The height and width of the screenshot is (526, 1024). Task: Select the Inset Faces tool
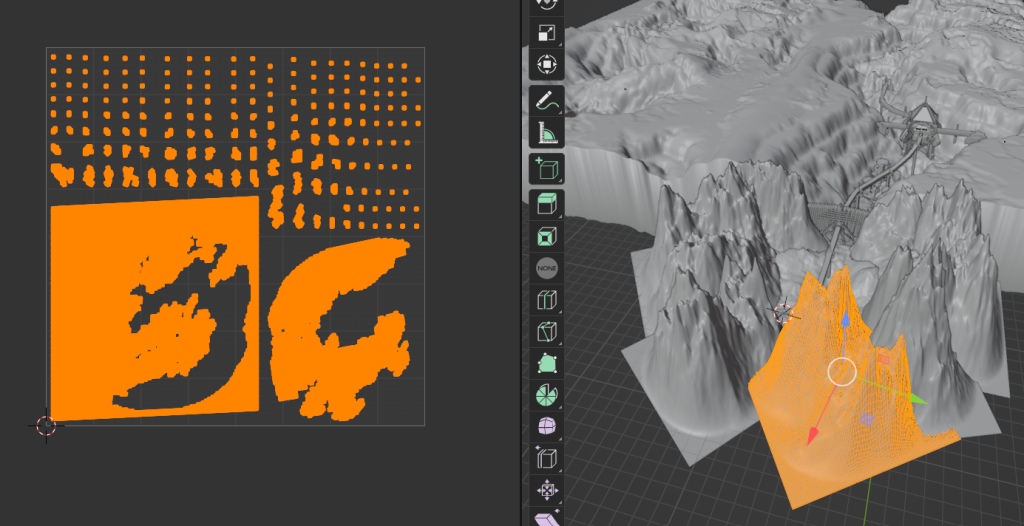tap(547, 236)
